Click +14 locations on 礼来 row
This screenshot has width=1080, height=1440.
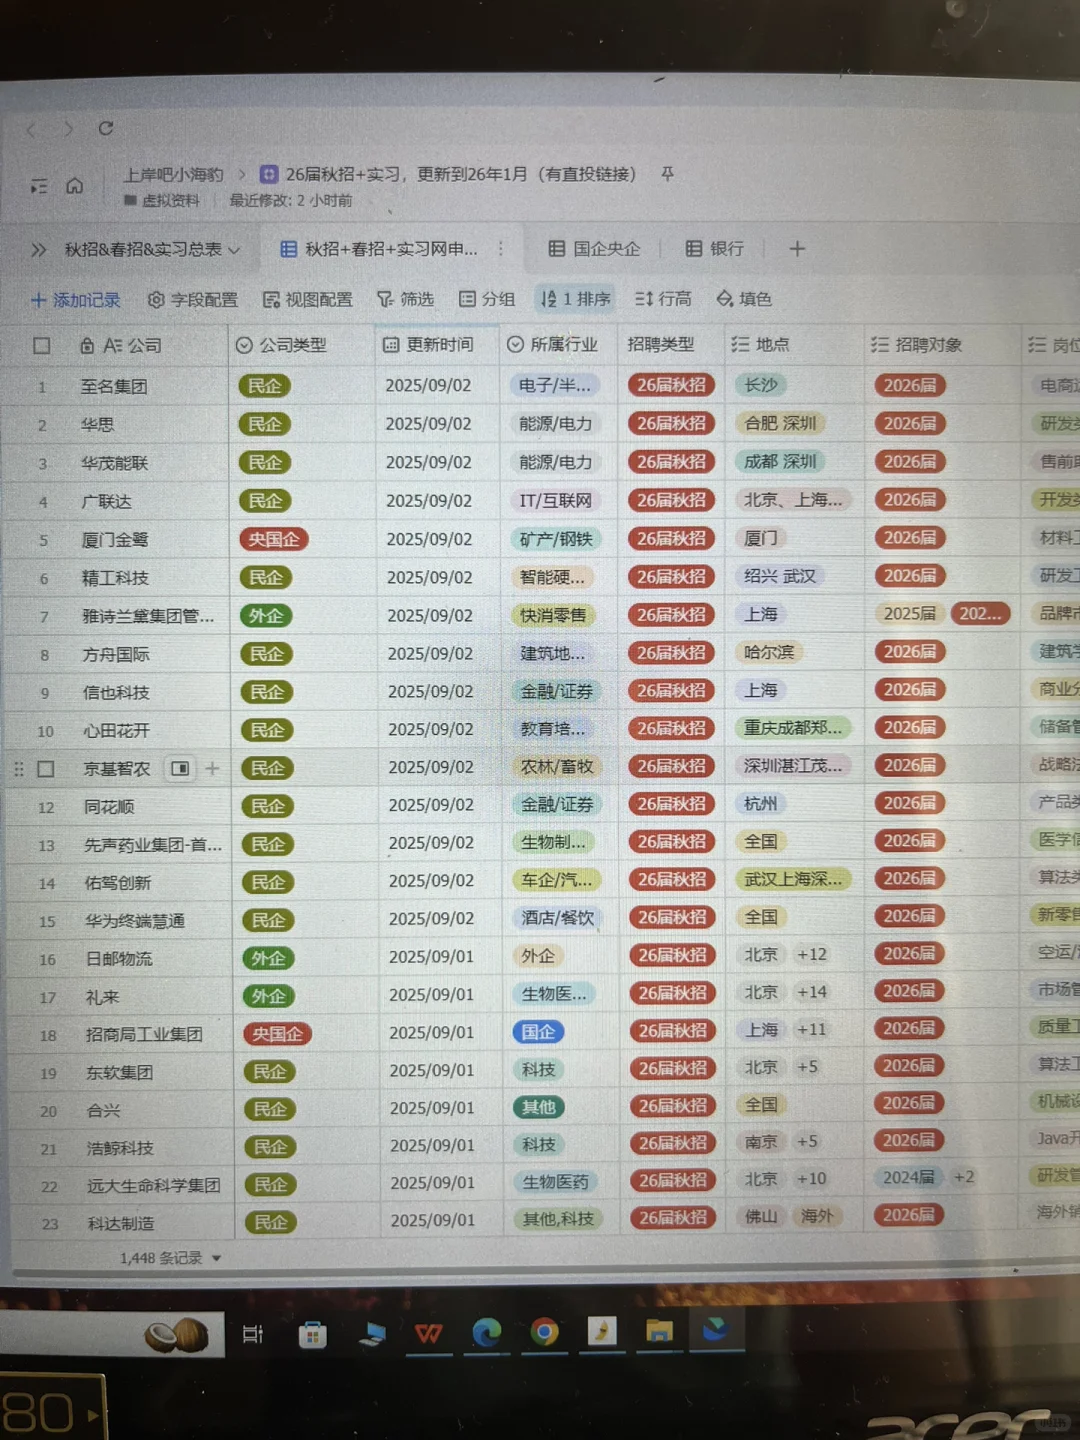click(812, 993)
